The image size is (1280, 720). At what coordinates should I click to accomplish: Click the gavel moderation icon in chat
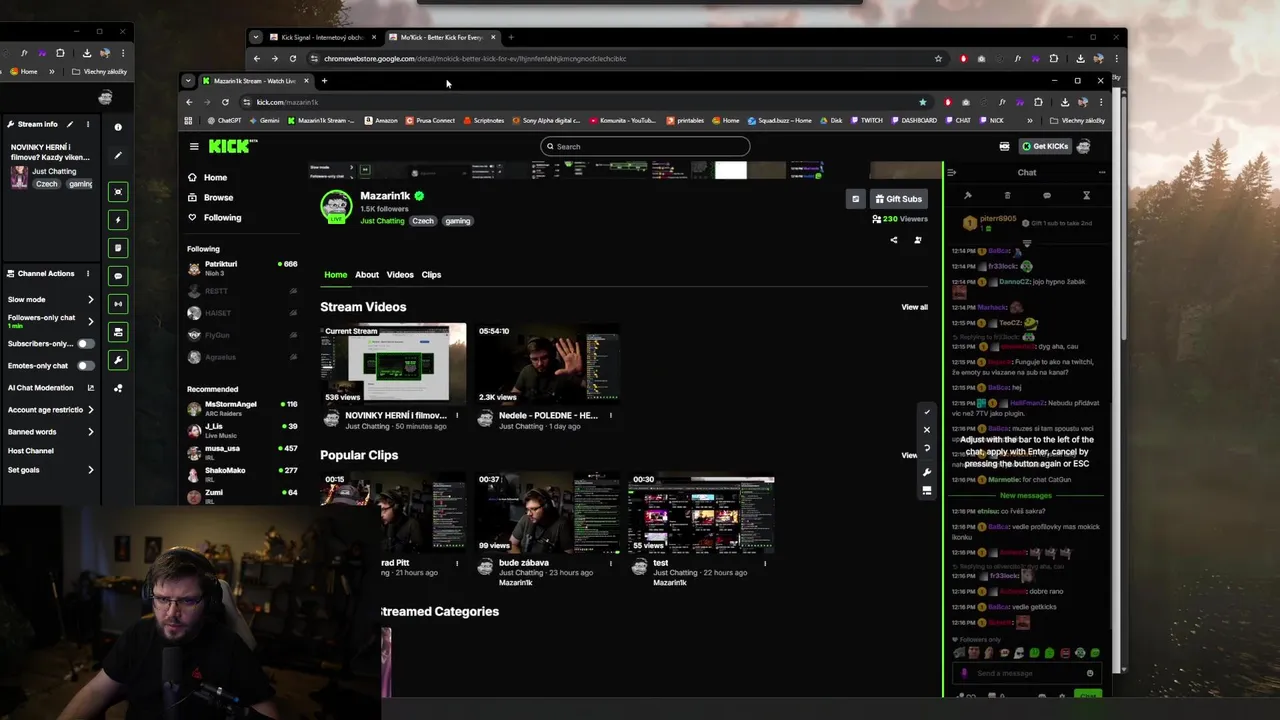[x=967, y=196]
